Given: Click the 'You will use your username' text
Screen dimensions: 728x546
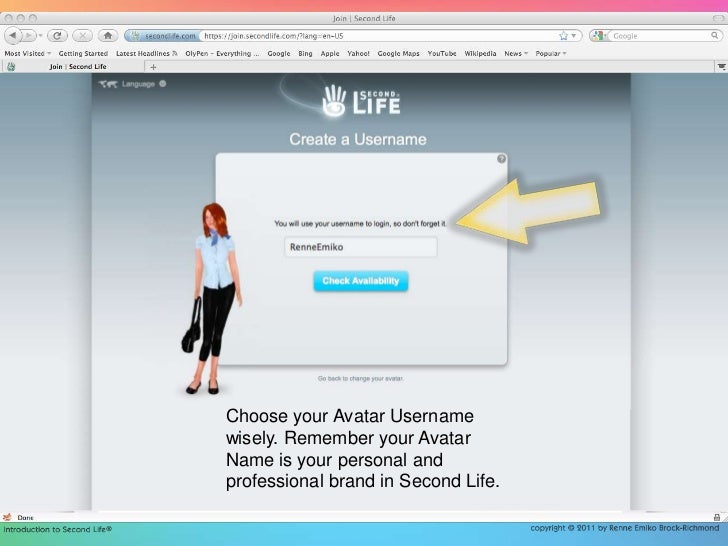Looking at the screenshot, I should point(361,223).
